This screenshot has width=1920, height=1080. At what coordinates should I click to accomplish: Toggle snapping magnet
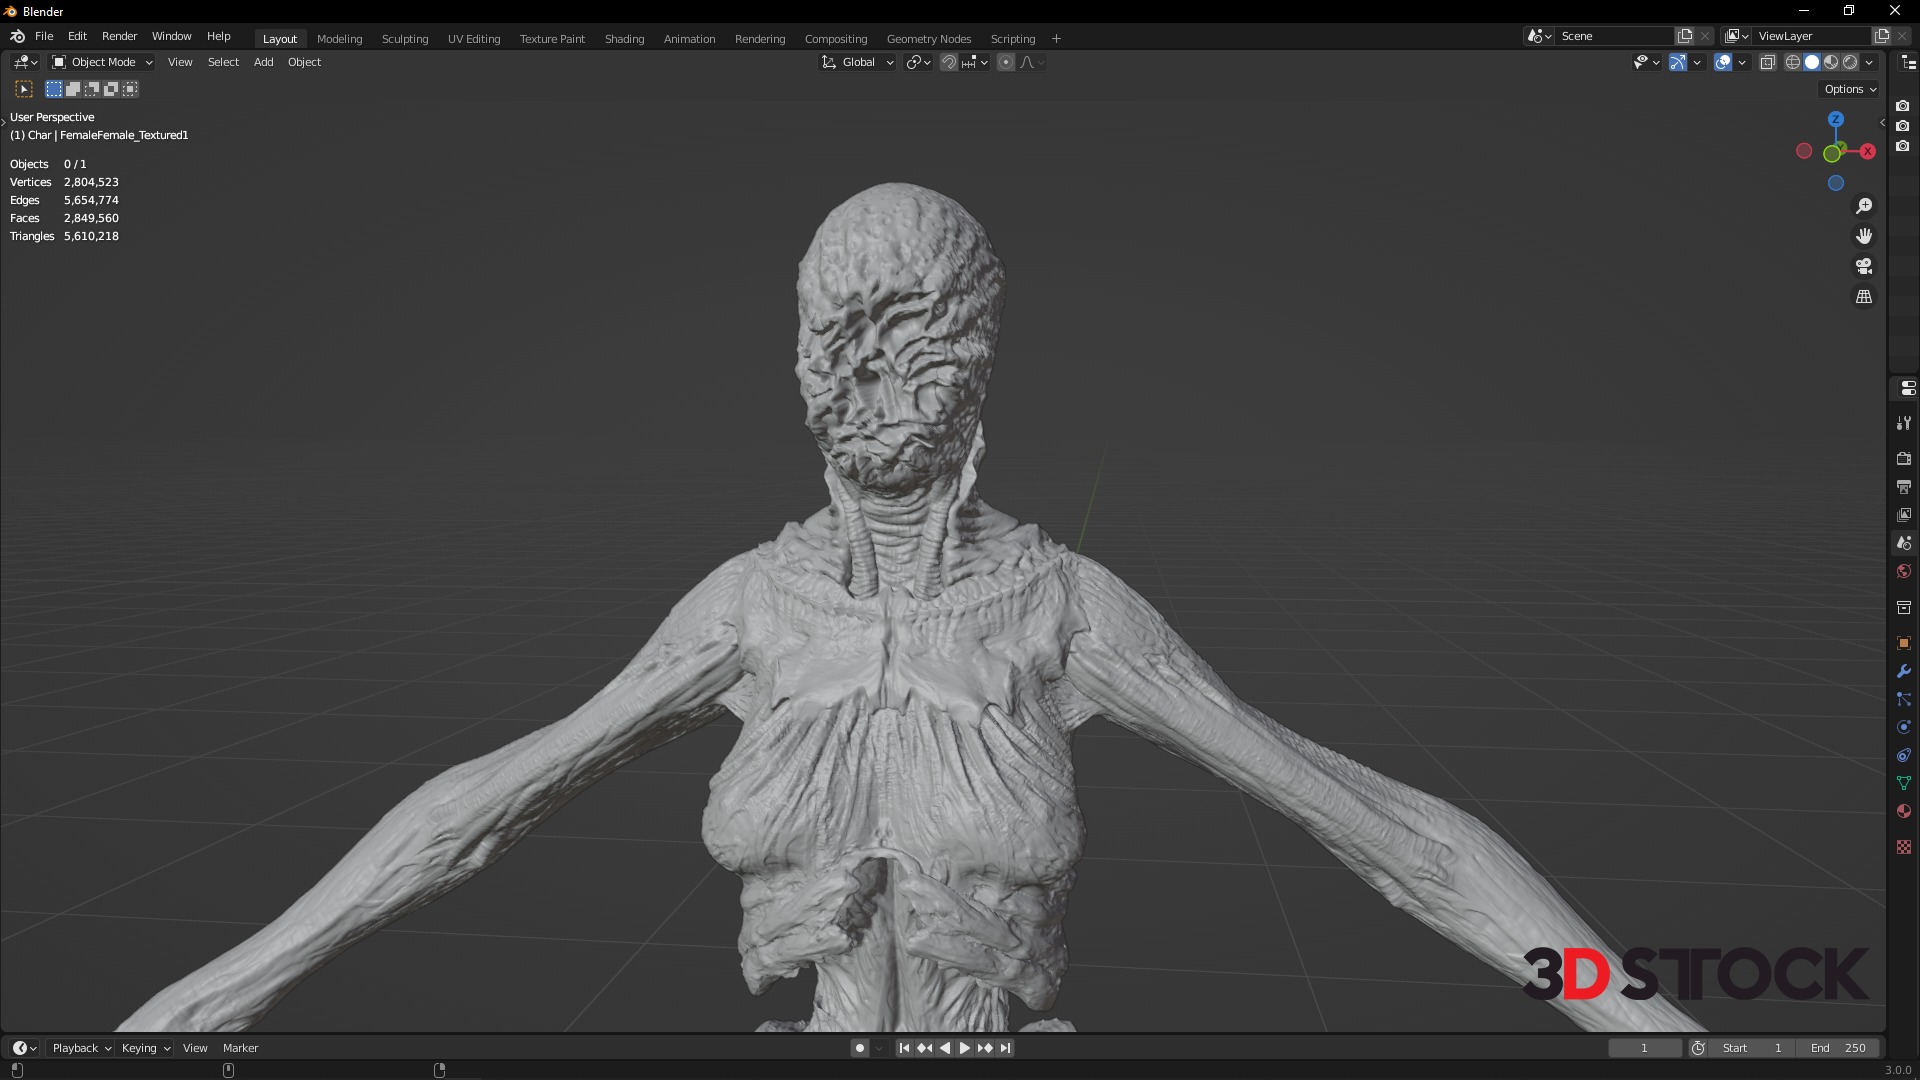click(x=949, y=62)
